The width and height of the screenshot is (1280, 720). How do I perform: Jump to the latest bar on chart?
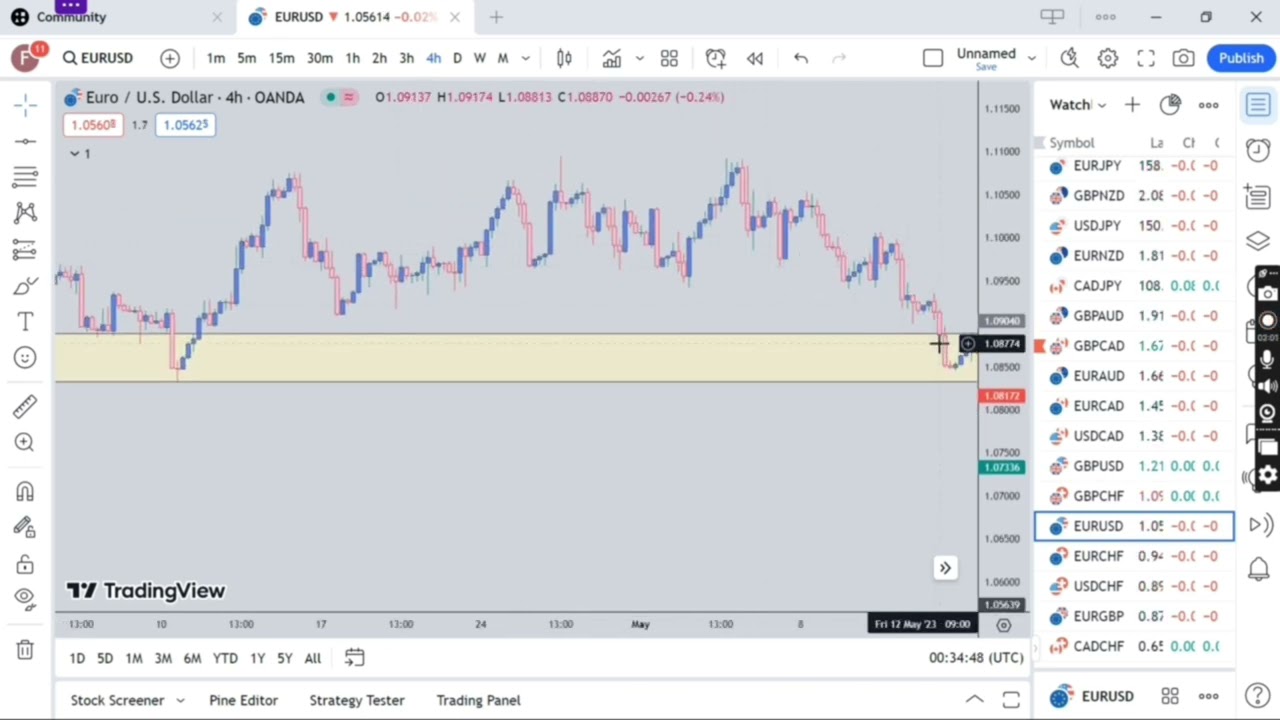945,568
